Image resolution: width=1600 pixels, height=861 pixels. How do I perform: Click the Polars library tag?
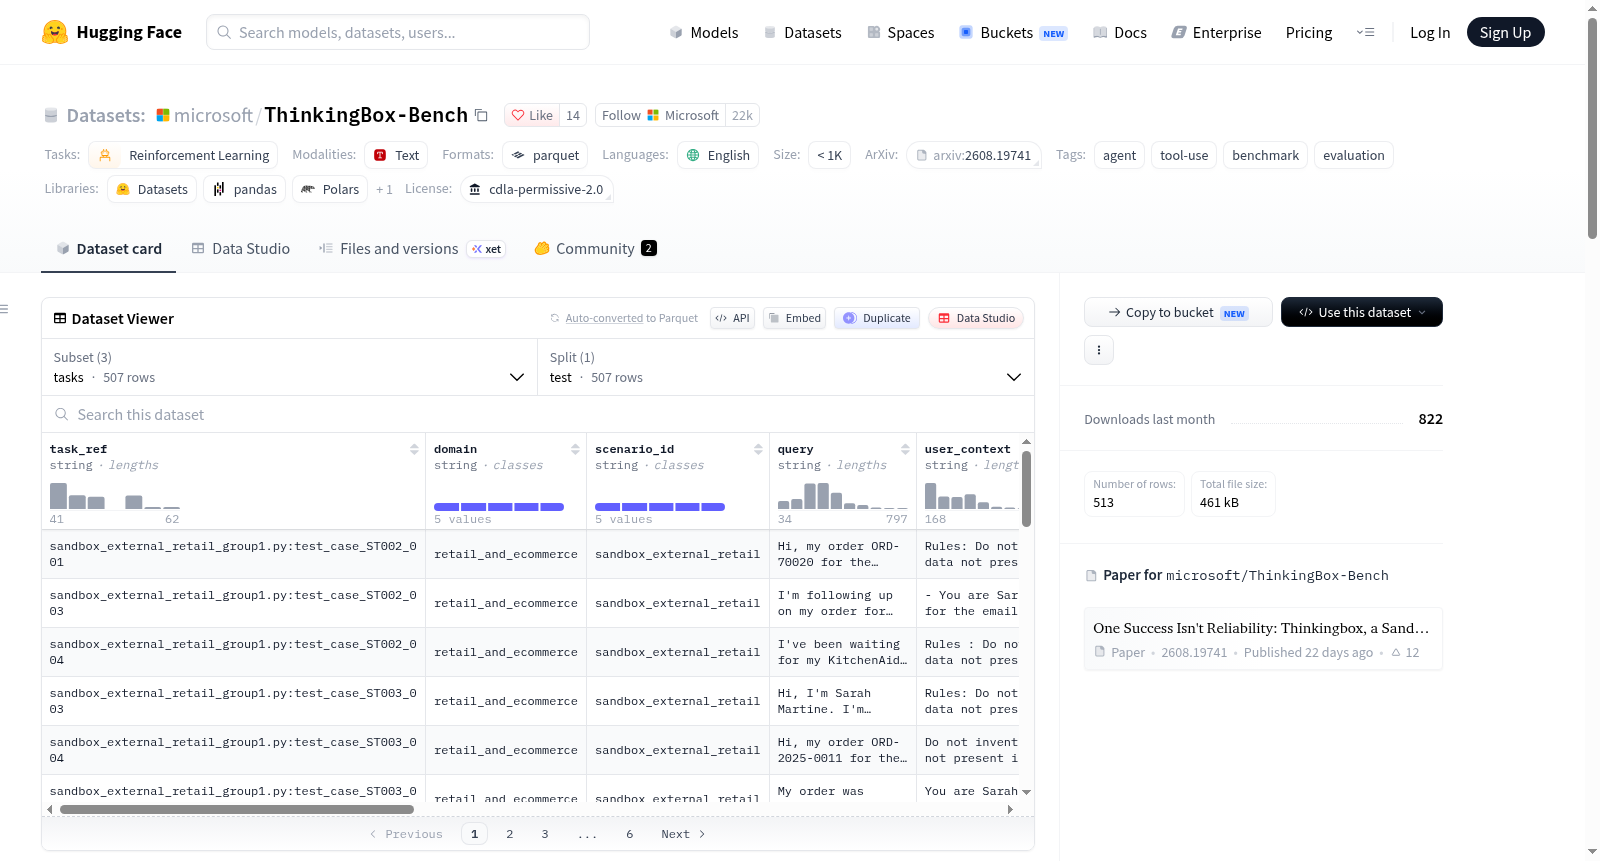pos(330,189)
